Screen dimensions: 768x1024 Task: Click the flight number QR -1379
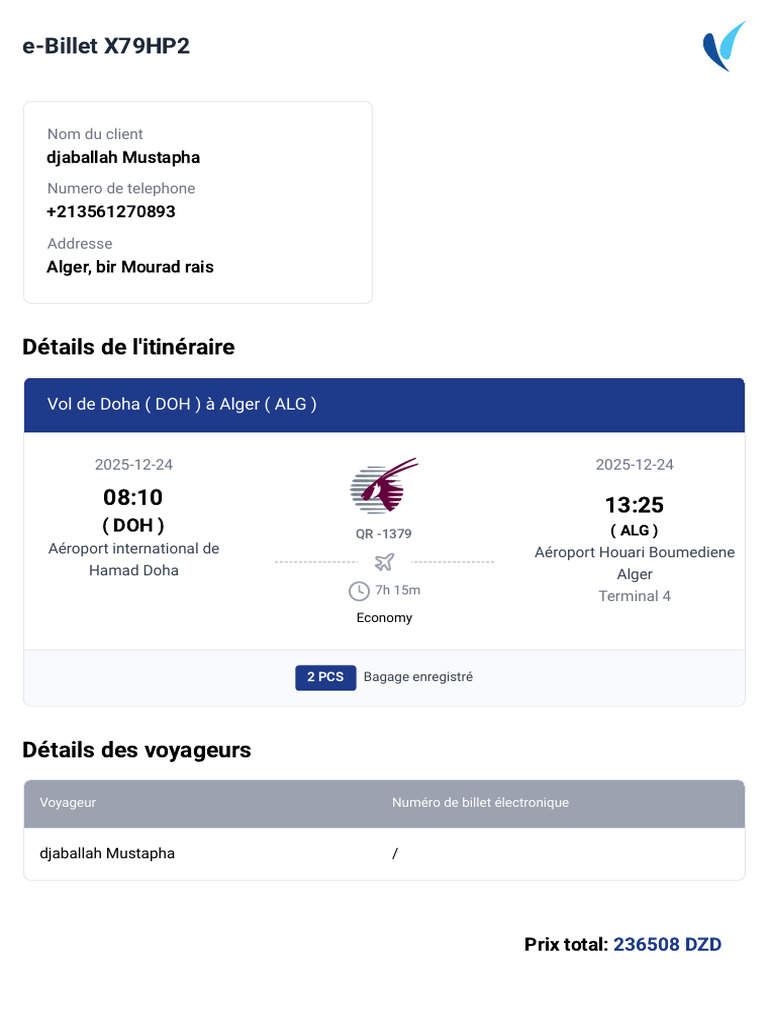tap(383, 534)
